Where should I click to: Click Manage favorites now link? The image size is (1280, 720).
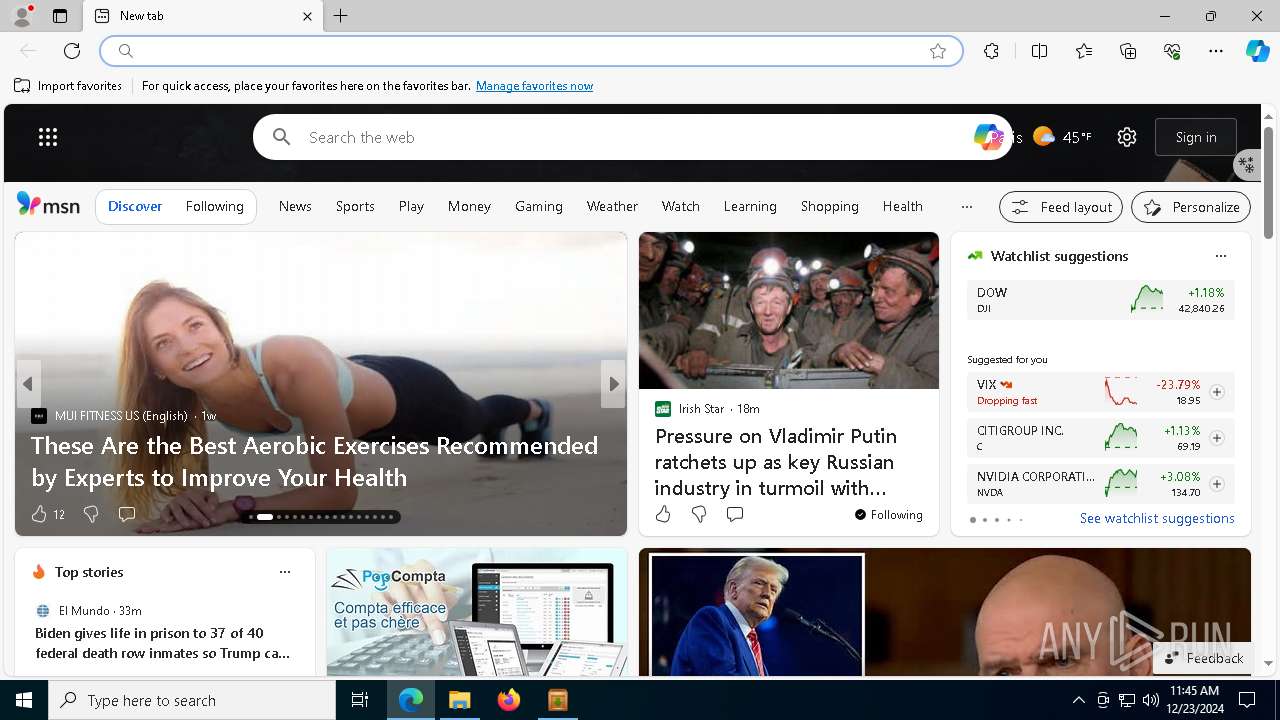tap(534, 86)
